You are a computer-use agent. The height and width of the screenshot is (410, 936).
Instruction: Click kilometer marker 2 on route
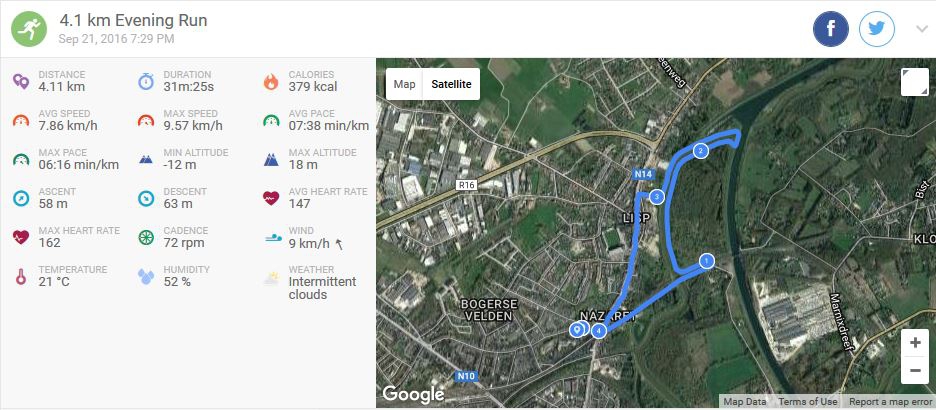pyautogui.click(x=700, y=150)
